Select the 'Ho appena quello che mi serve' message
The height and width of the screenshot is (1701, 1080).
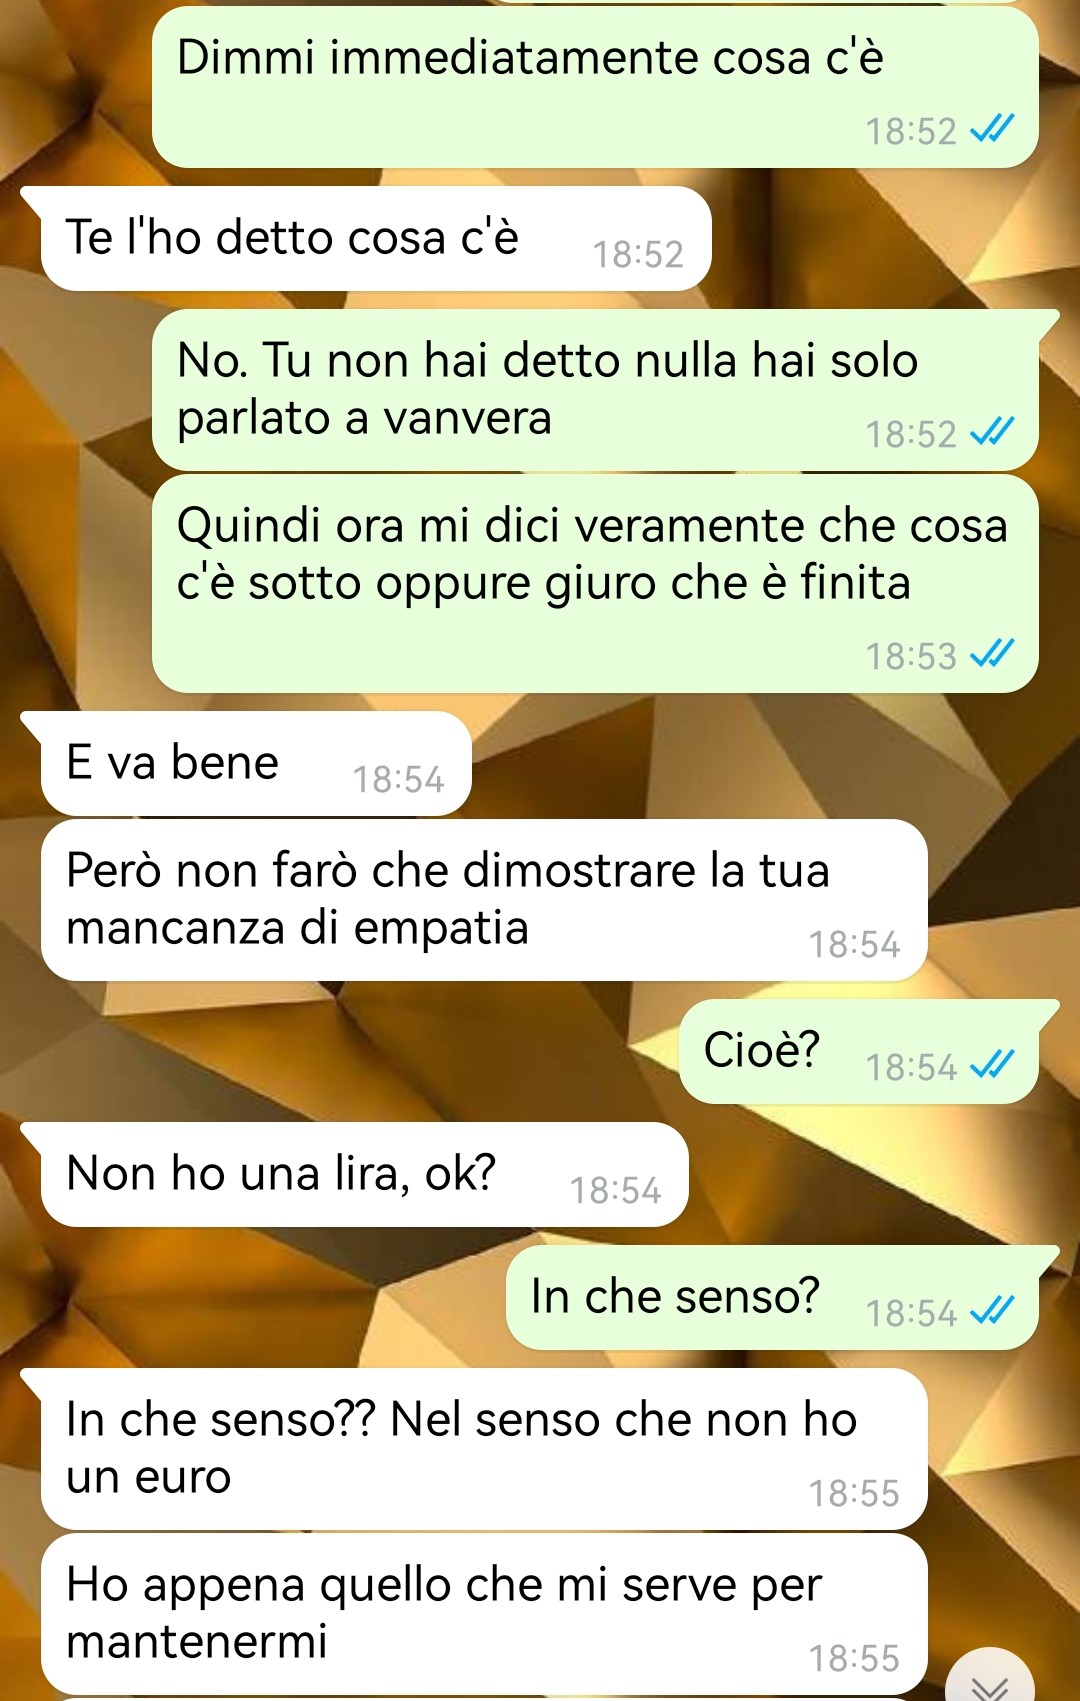click(x=484, y=1614)
